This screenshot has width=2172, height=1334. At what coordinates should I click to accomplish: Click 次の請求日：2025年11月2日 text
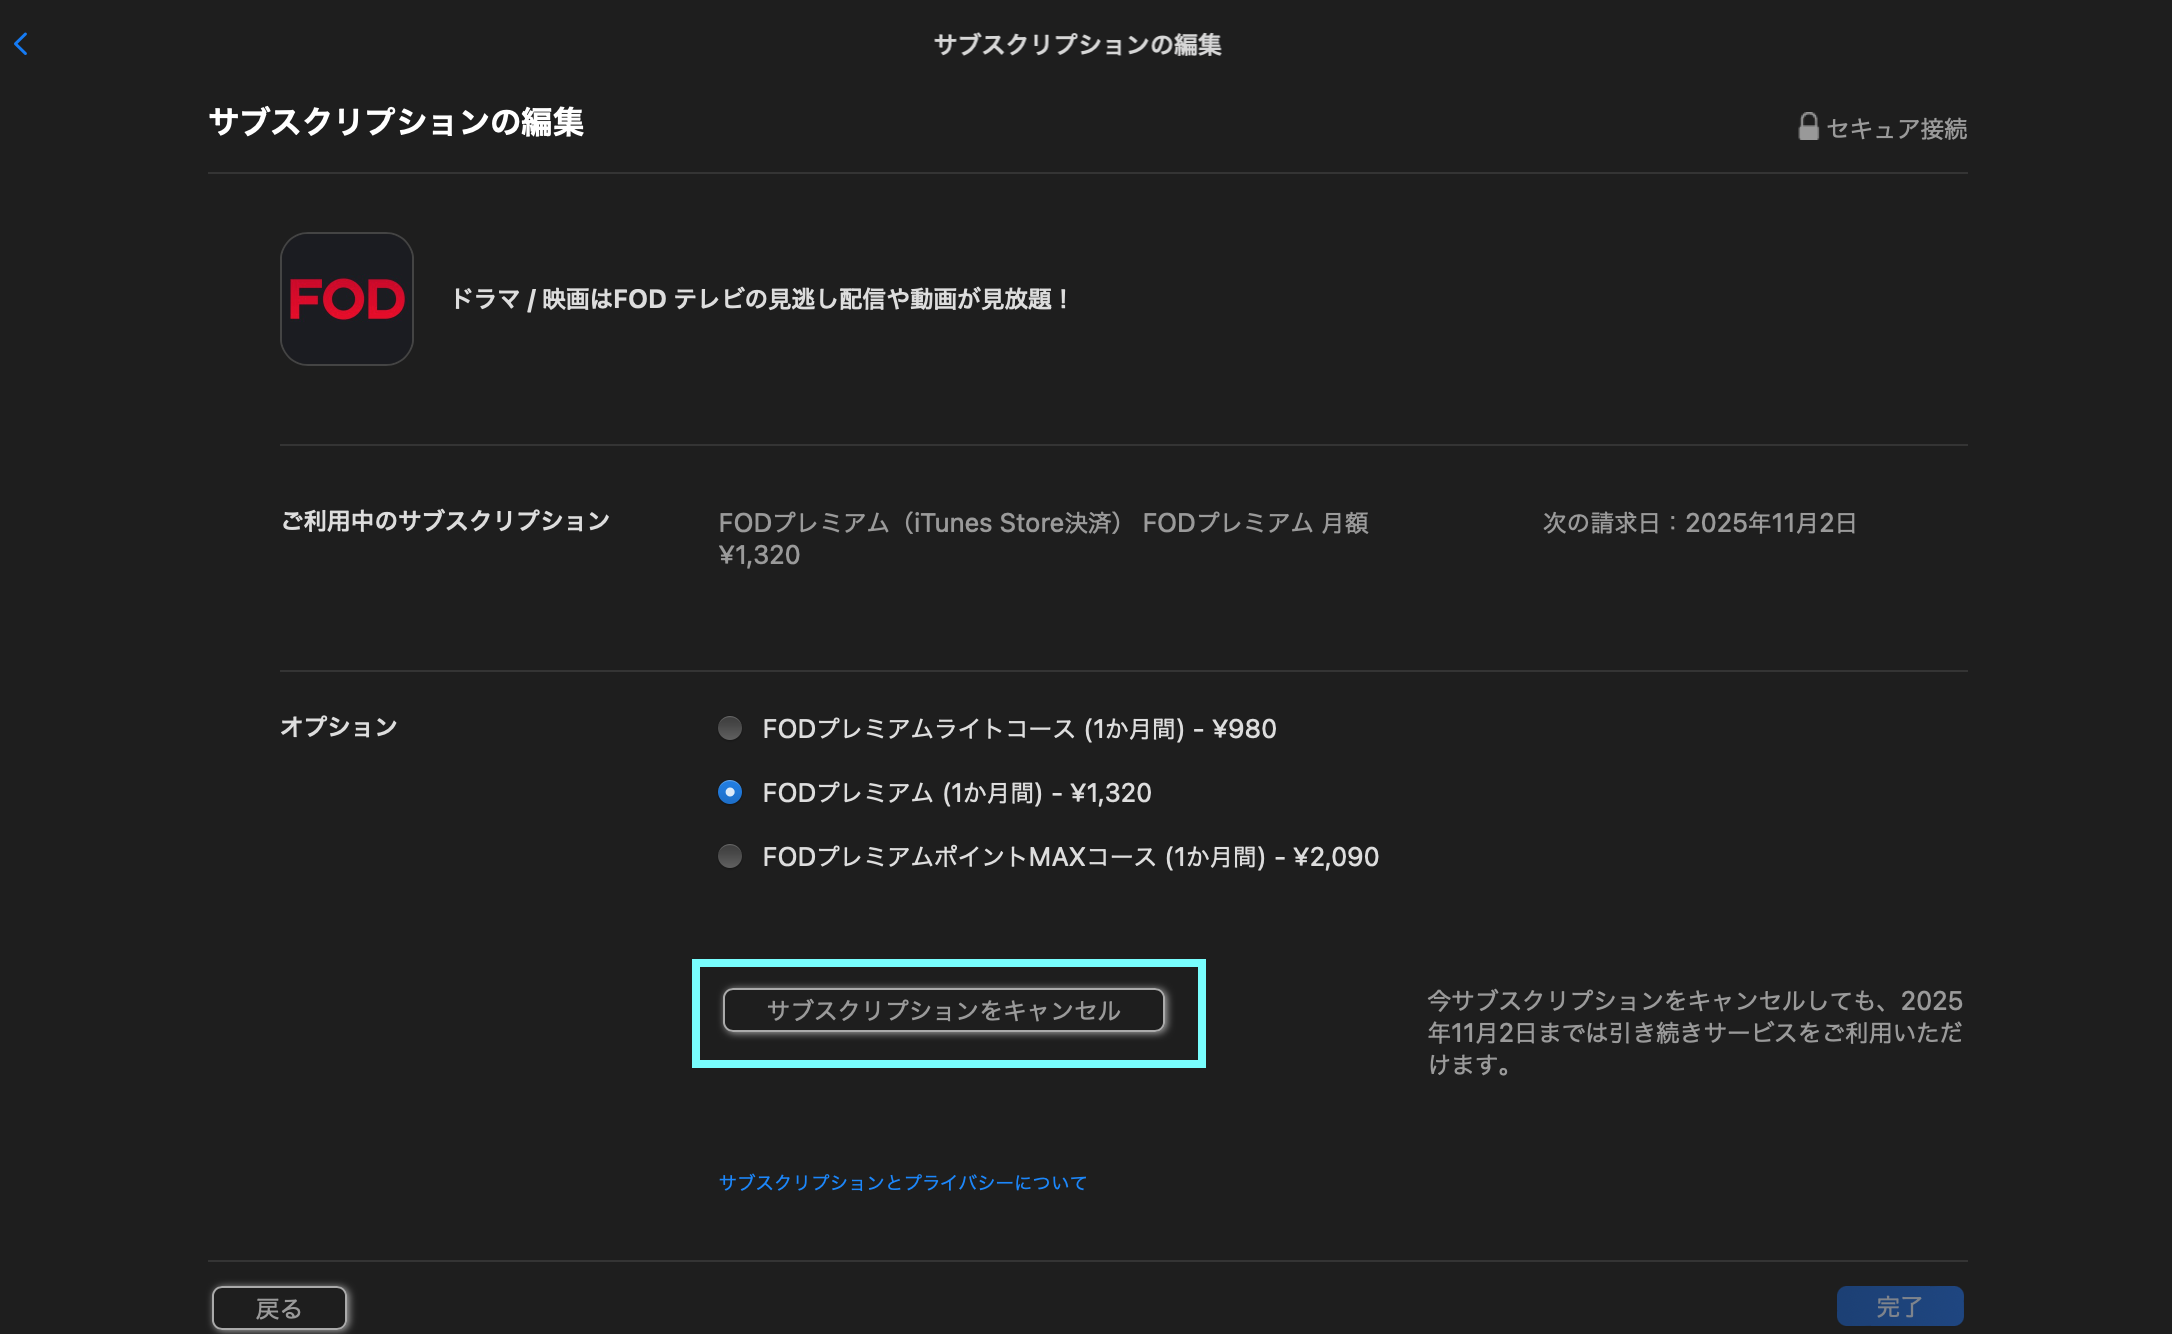[1699, 523]
